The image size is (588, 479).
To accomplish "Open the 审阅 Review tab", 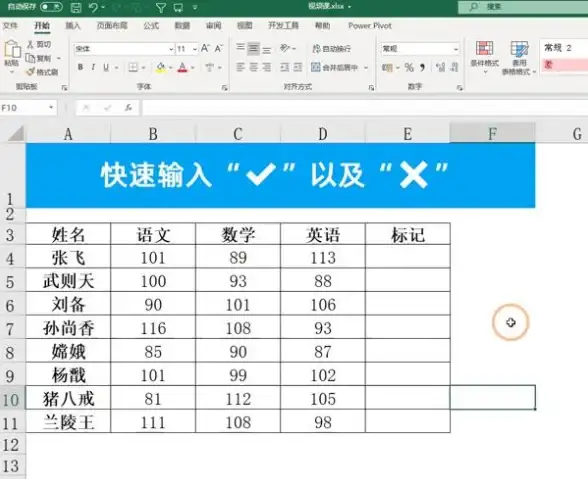I will pos(213,26).
